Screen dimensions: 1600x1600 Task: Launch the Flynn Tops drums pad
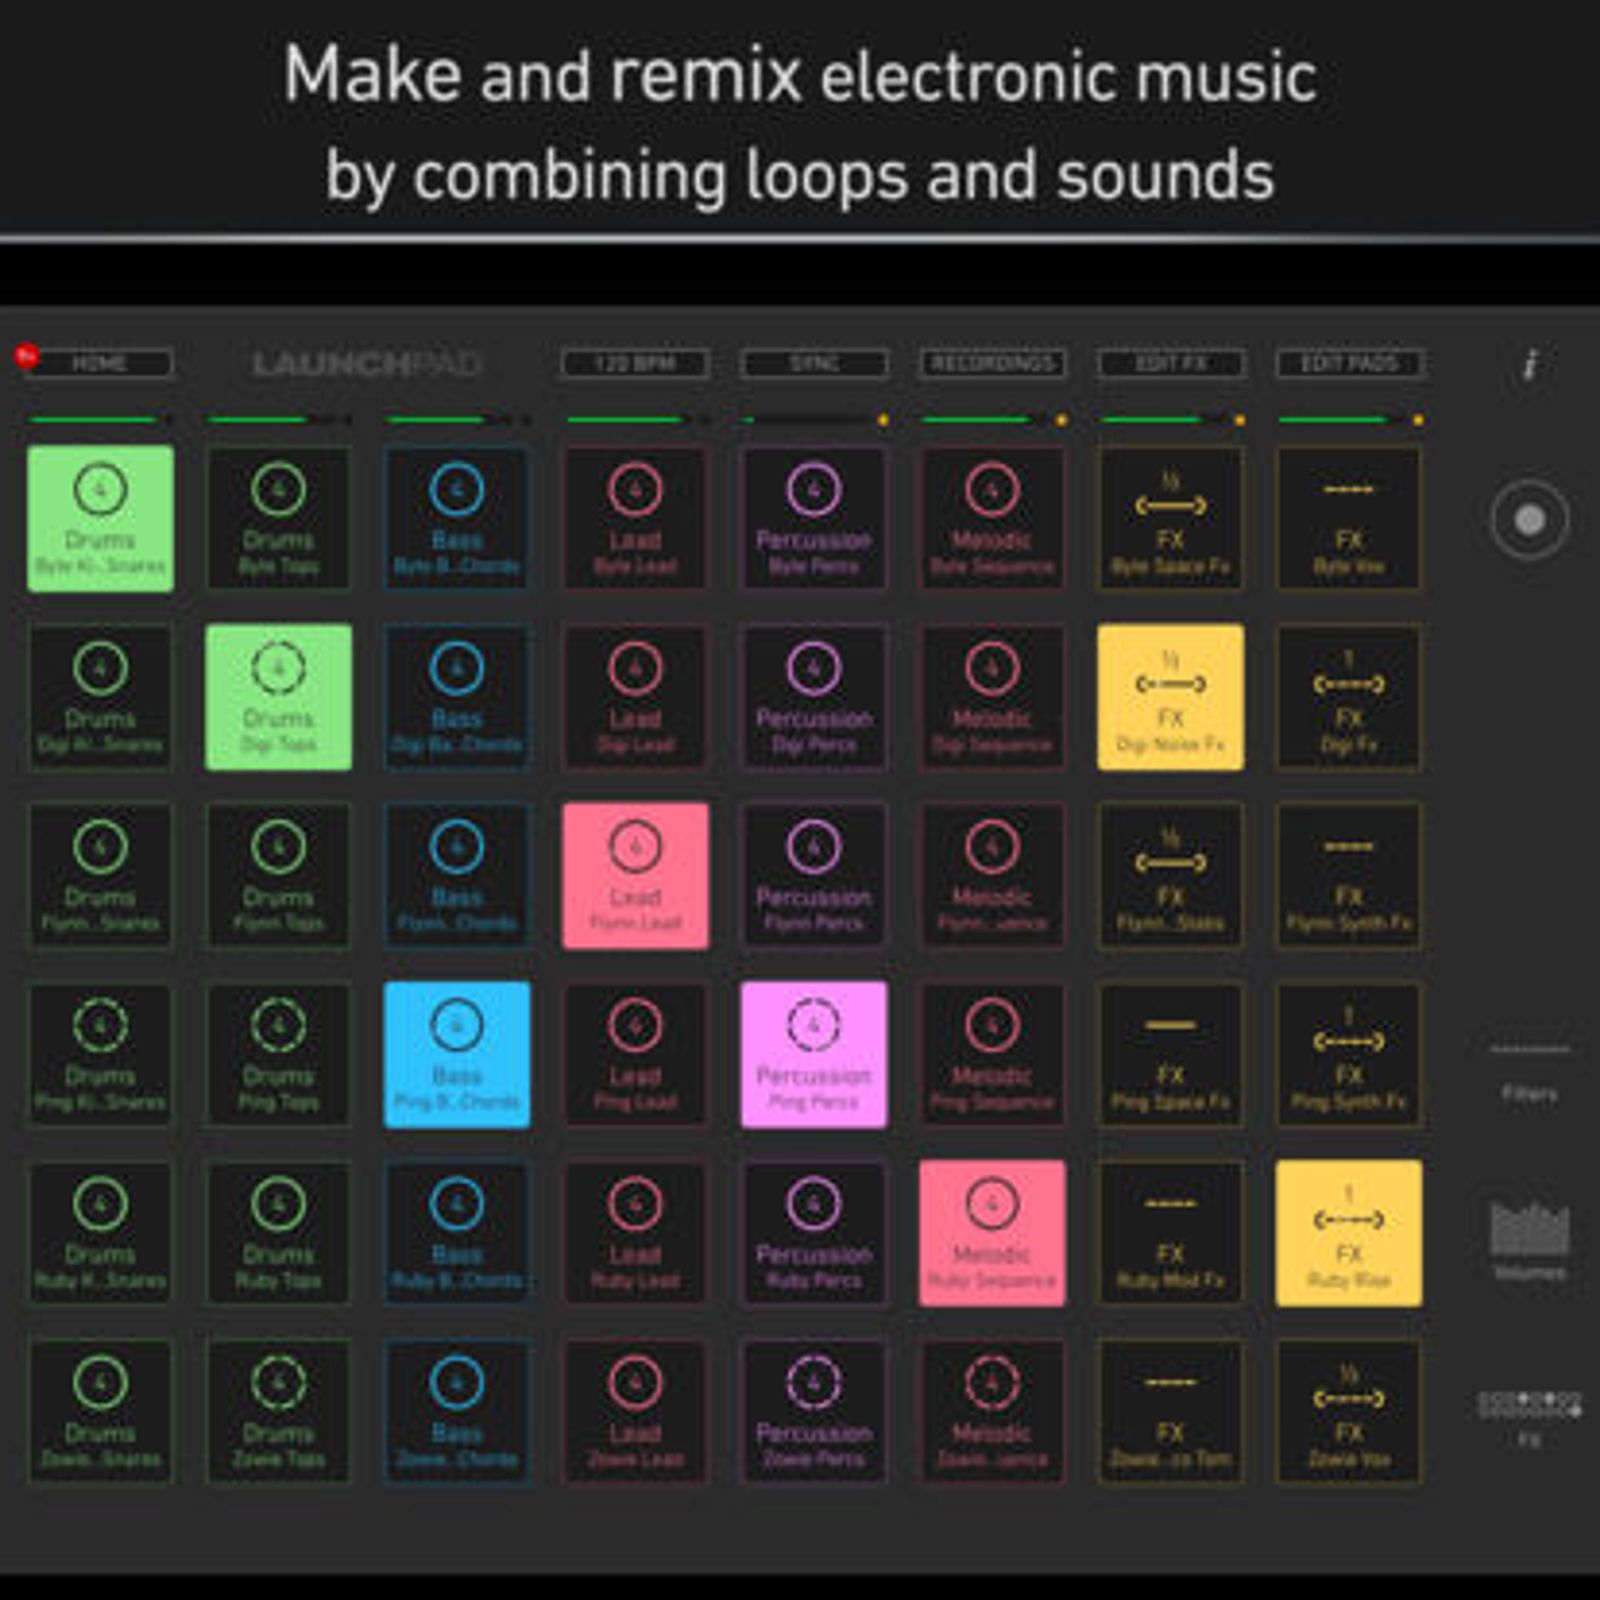[x=278, y=876]
